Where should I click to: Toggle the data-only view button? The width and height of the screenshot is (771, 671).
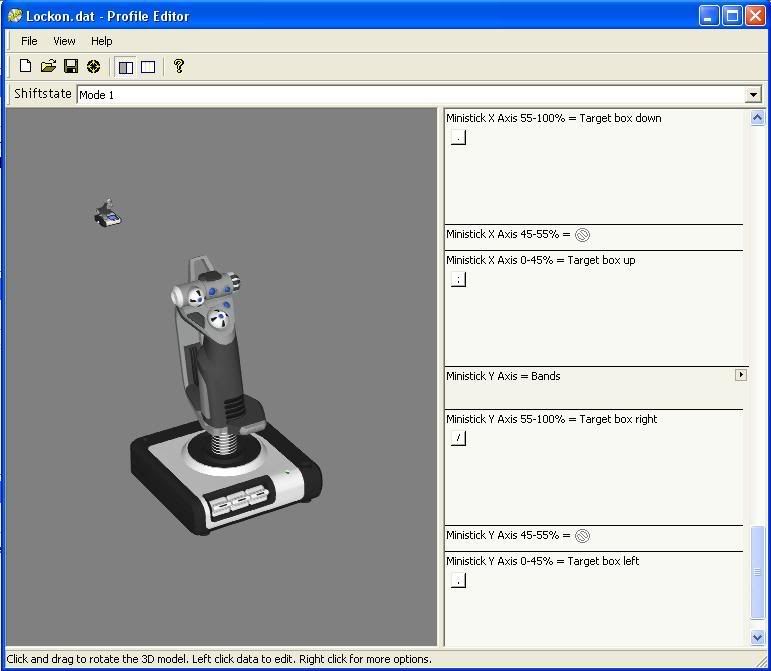point(148,67)
